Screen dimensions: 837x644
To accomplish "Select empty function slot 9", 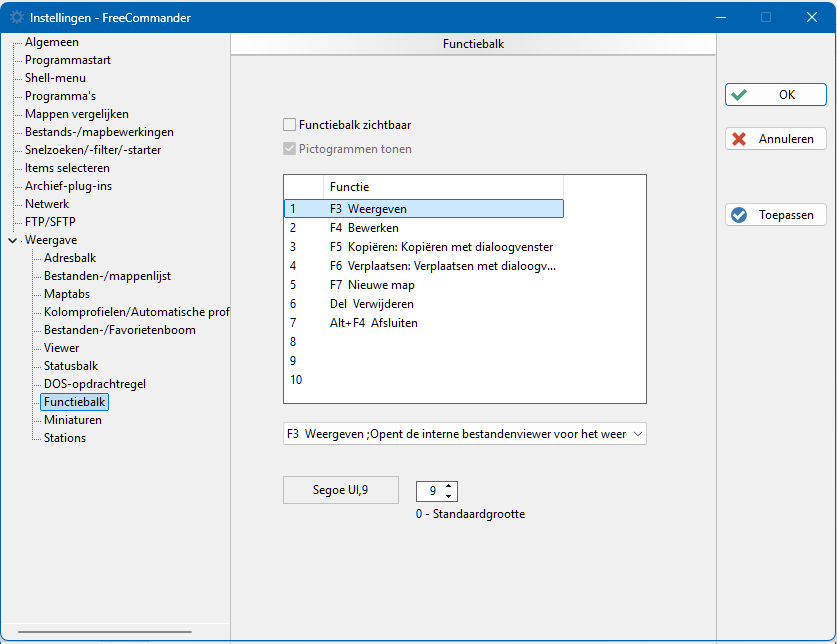I will [424, 360].
